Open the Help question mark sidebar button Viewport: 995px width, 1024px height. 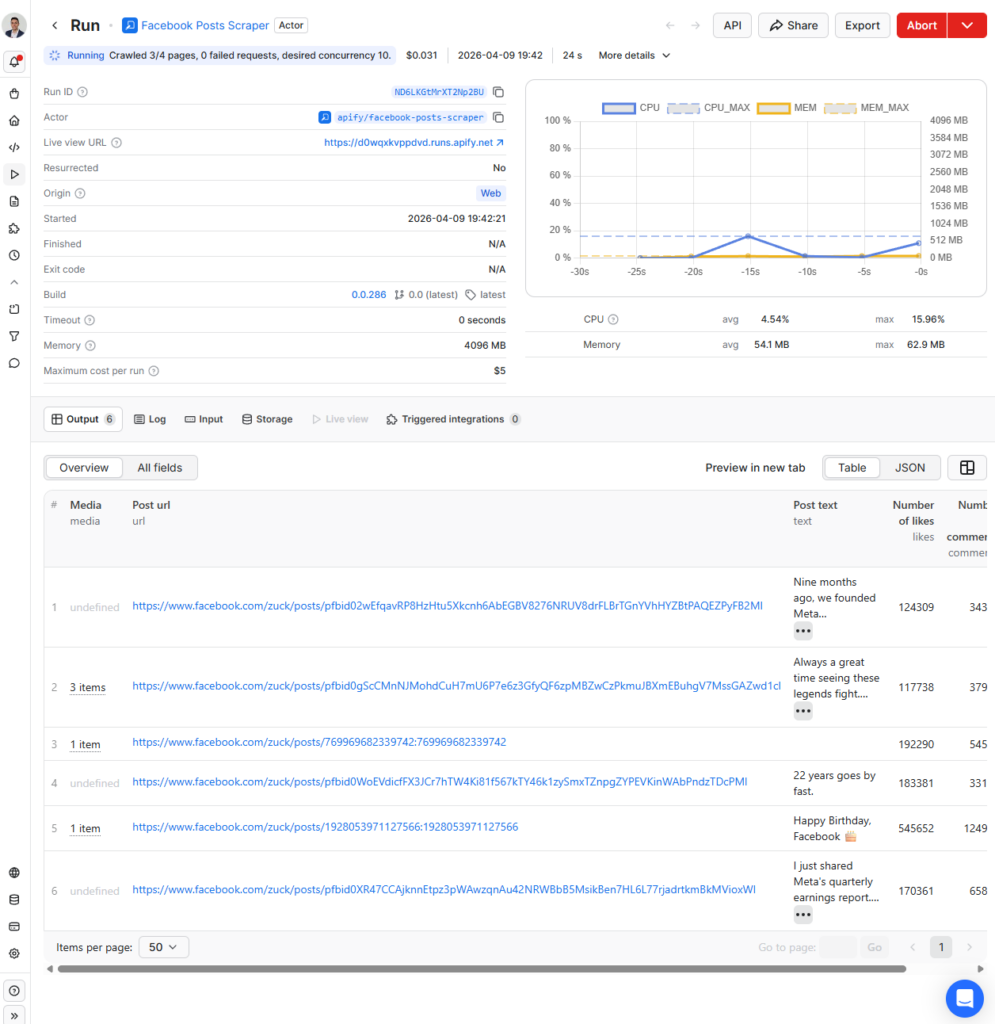[x=14, y=991]
